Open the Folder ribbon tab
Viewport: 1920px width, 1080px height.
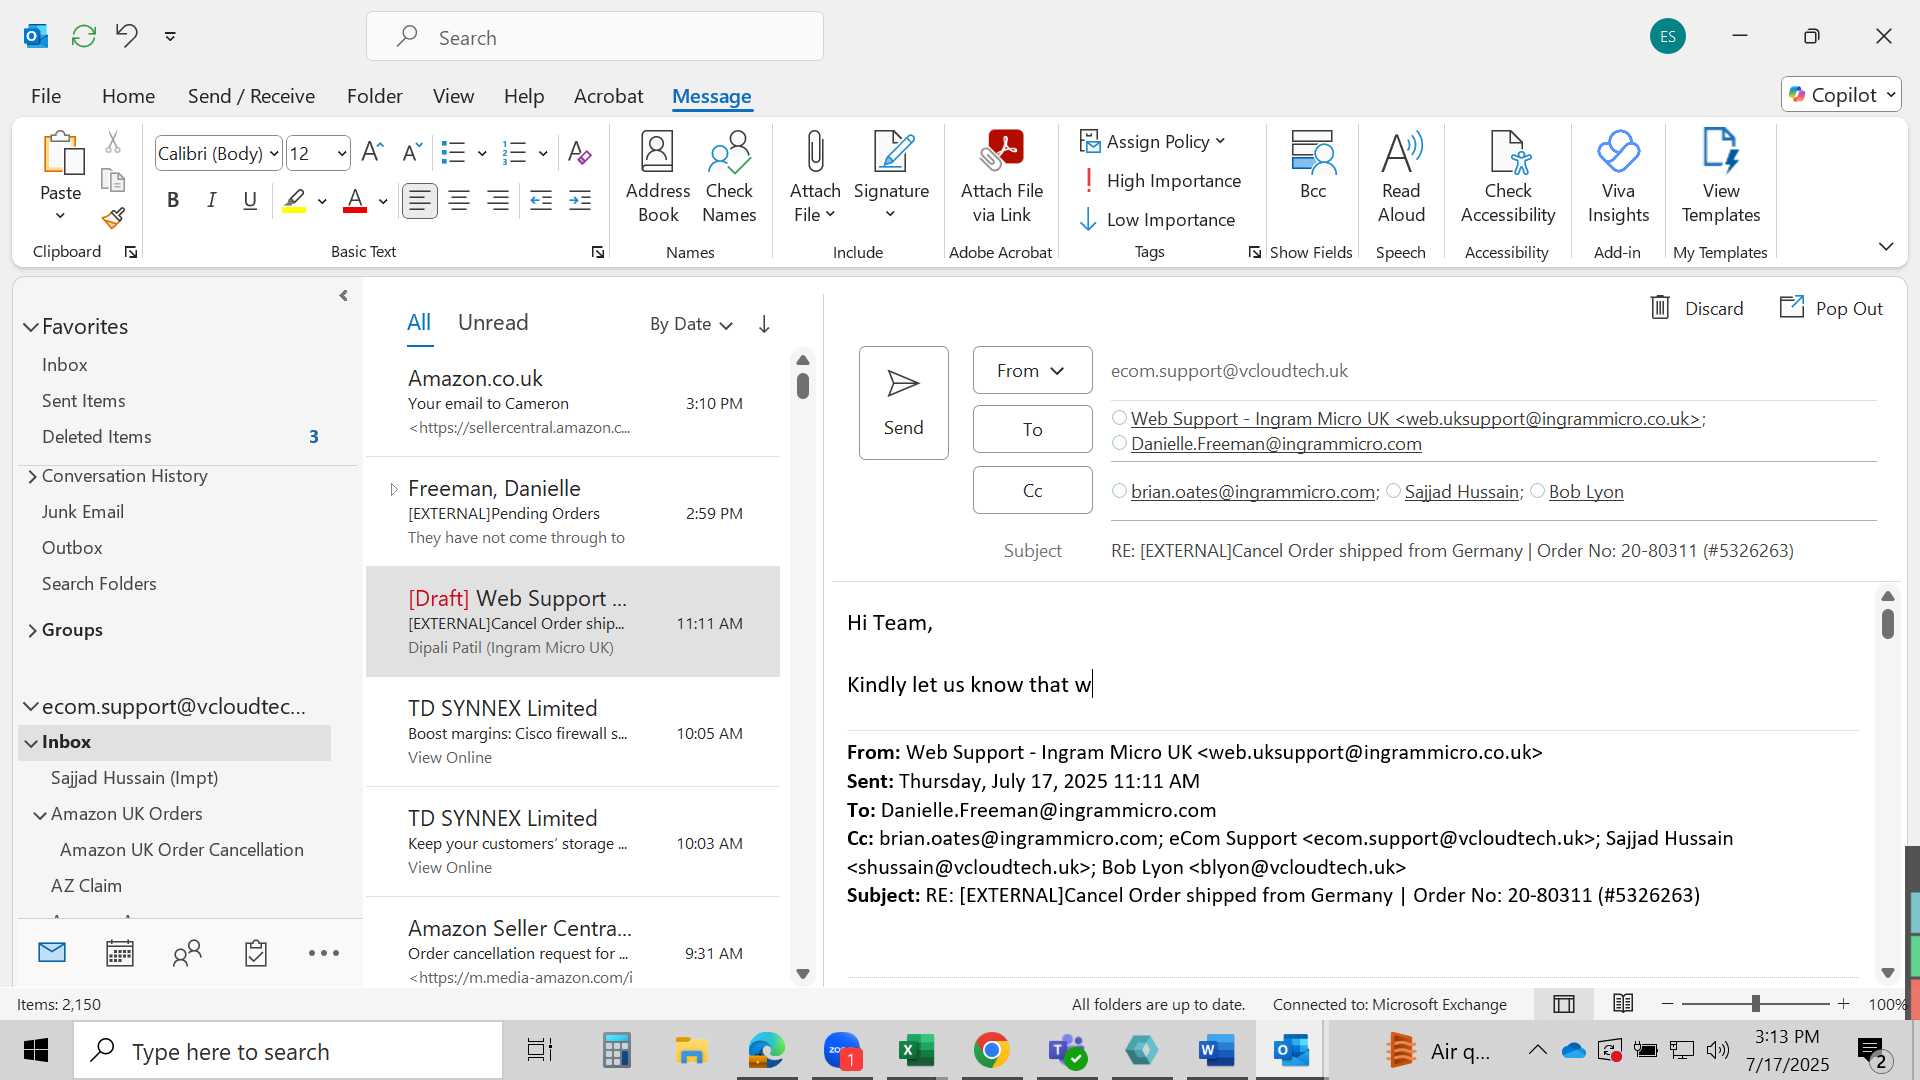(x=374, y=96)
